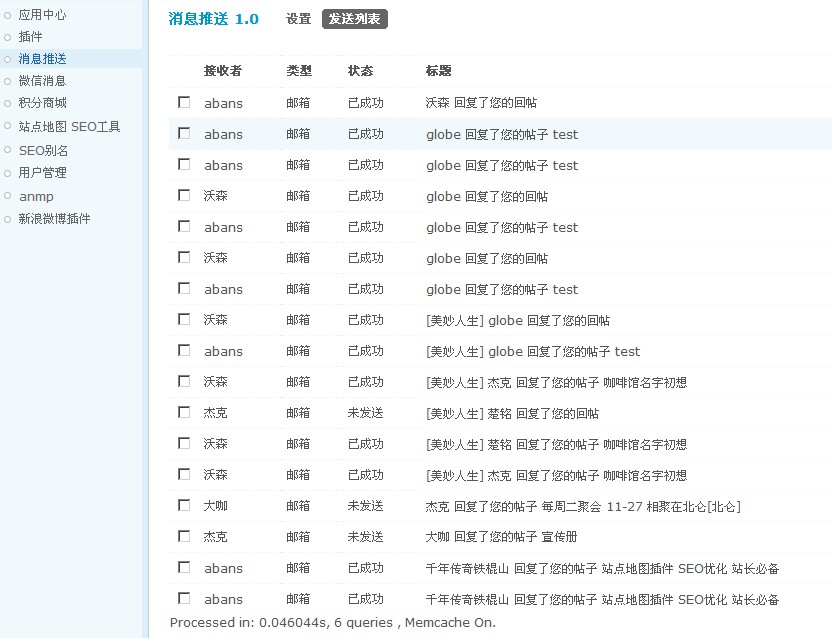The width and height of the screenshot is (832, 638).
Task: Click the 标题 column header
Action: pos(438,71)
